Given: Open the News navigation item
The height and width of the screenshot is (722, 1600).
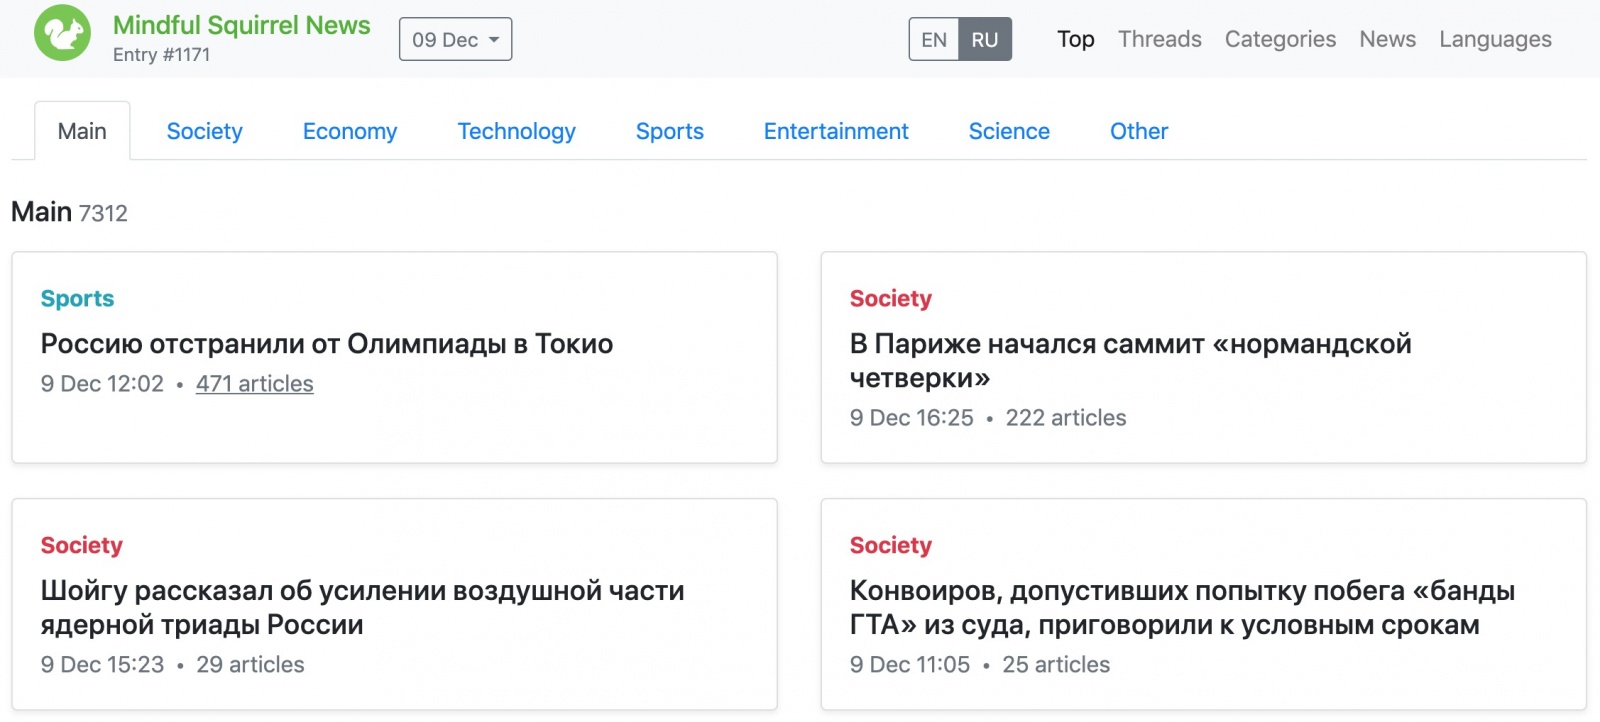Looking at the screenshot, I should [x=1387, y=39].
